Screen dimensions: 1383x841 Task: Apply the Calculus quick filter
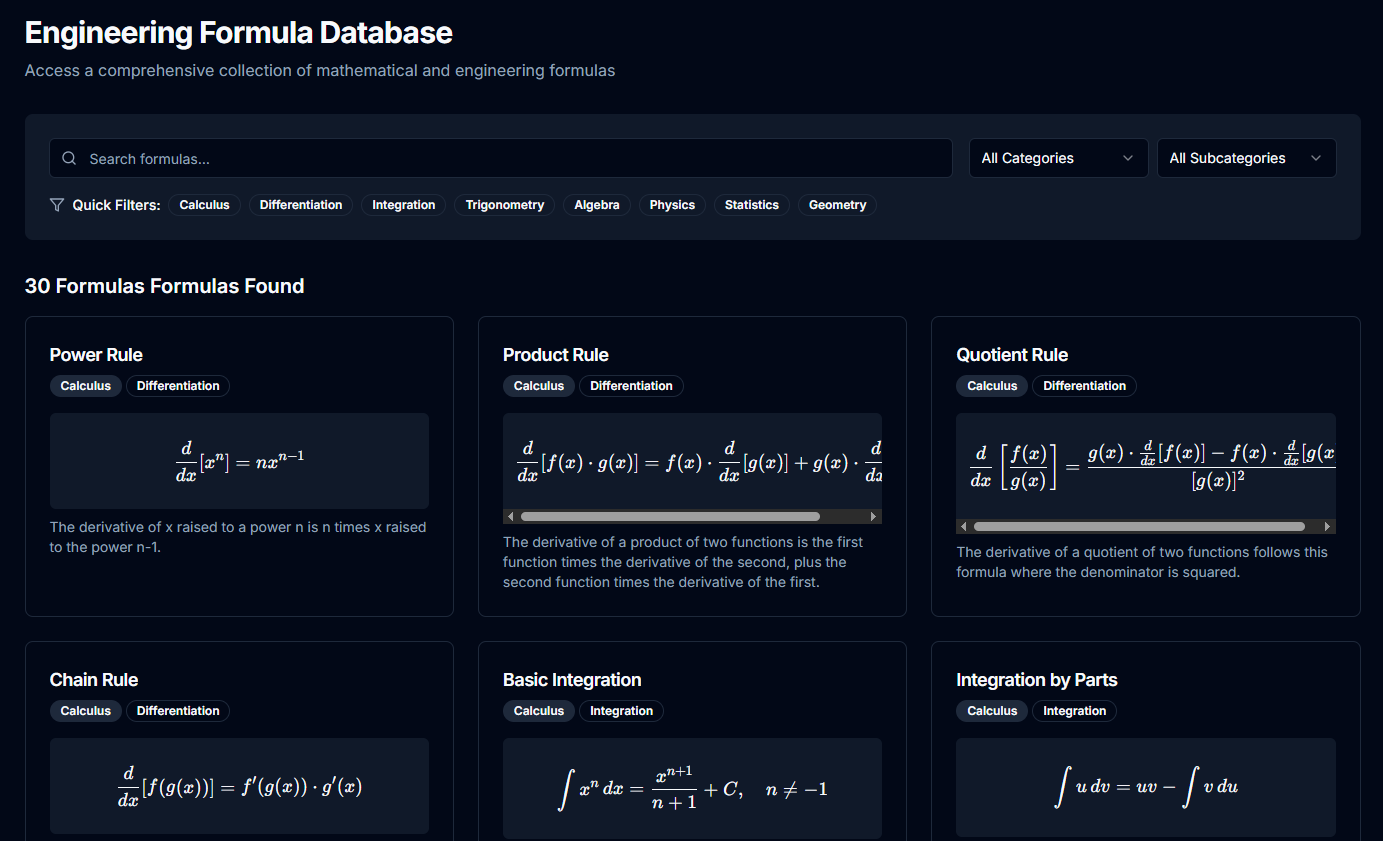tap(204, 204)
